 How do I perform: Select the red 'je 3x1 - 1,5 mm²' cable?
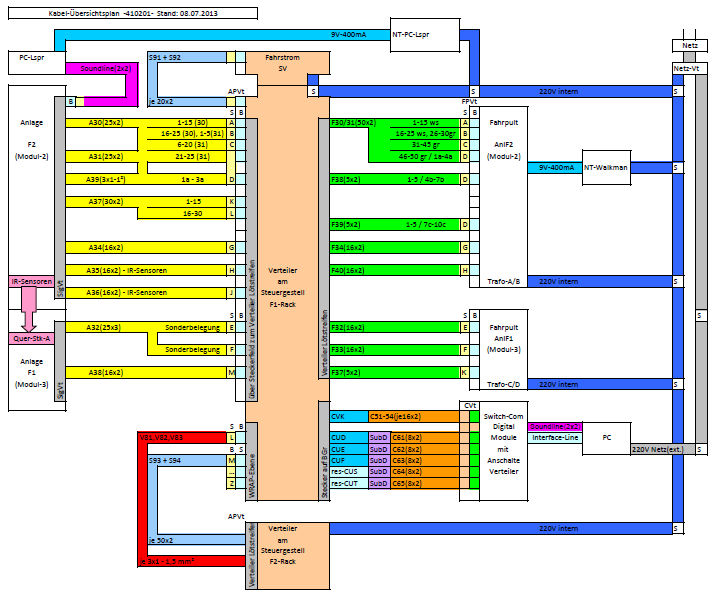[191, 561]
